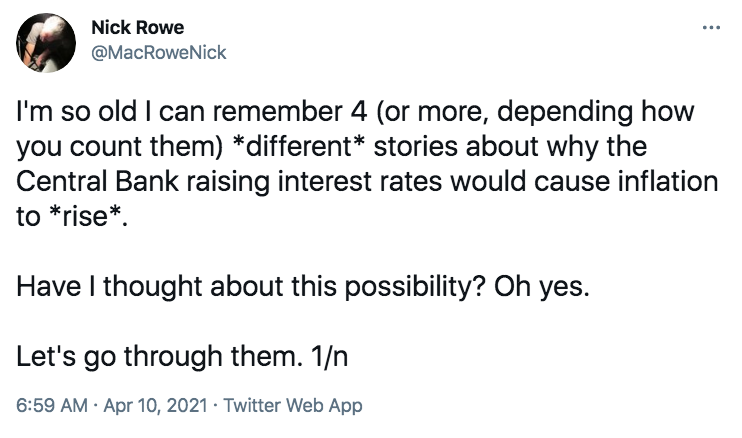742x438 pixels.
Task: Click the number 4 in the tweet
Action: [x=359, y=112]
